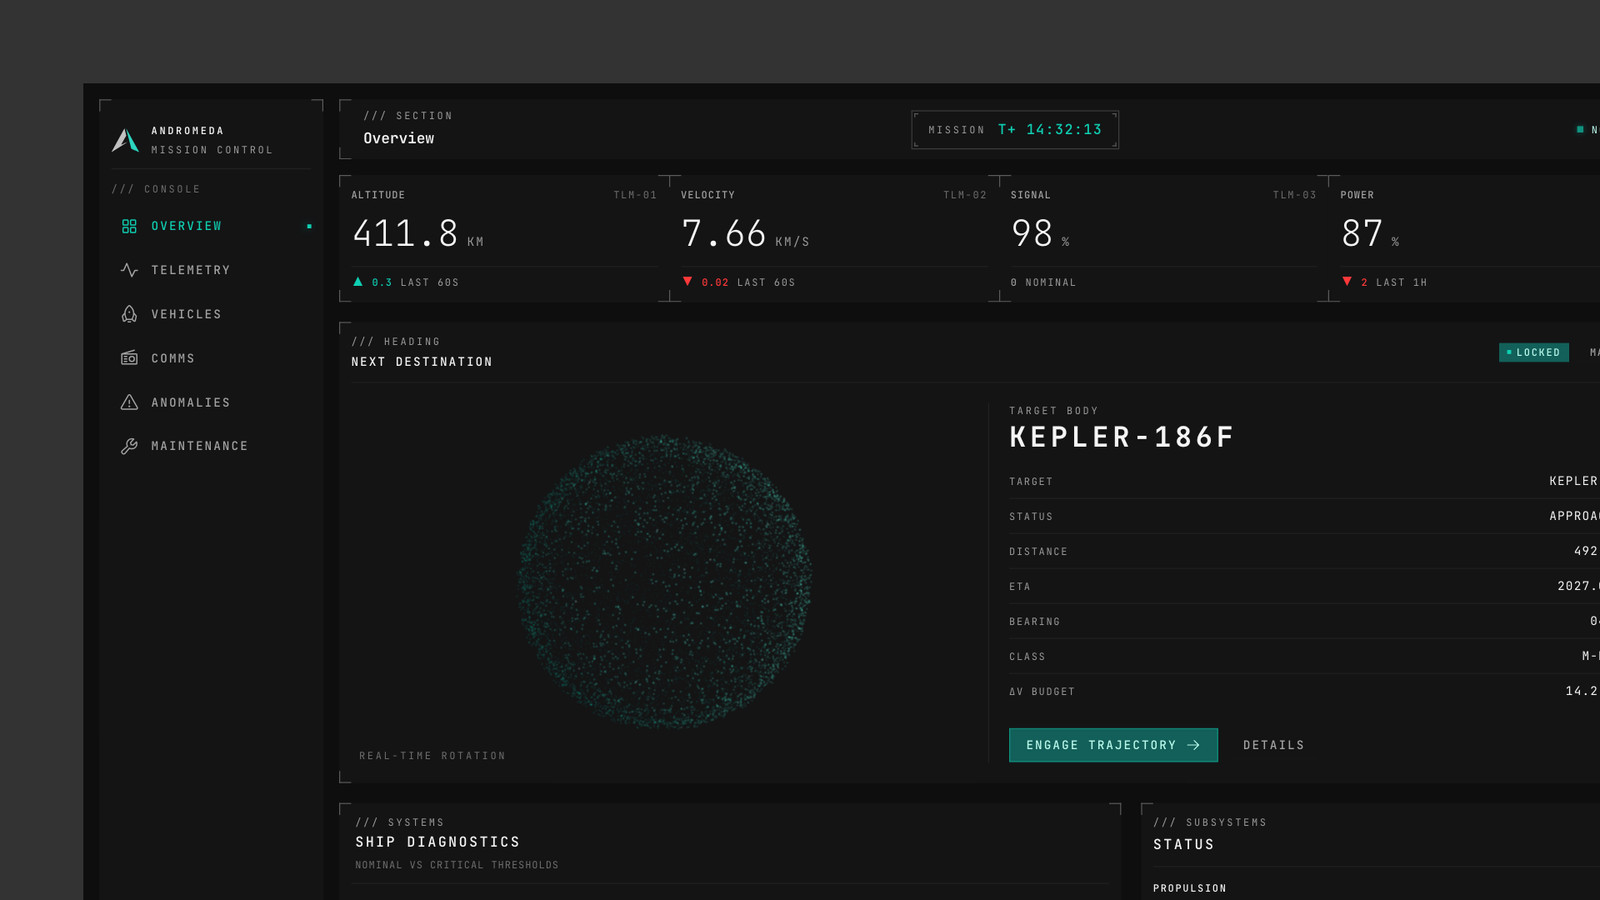Click the rotating planet visualization
The width and height of the screenshot is (1600, 900).
tap(664, 581)
